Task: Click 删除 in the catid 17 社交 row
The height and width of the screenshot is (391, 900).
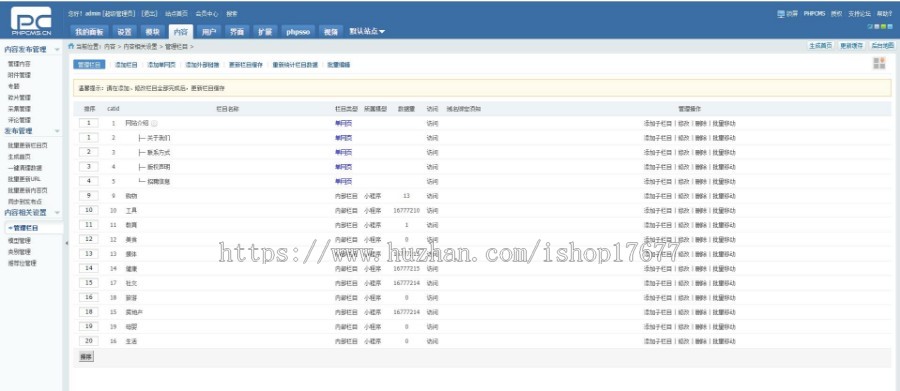Action: click(x=700, y=283)
